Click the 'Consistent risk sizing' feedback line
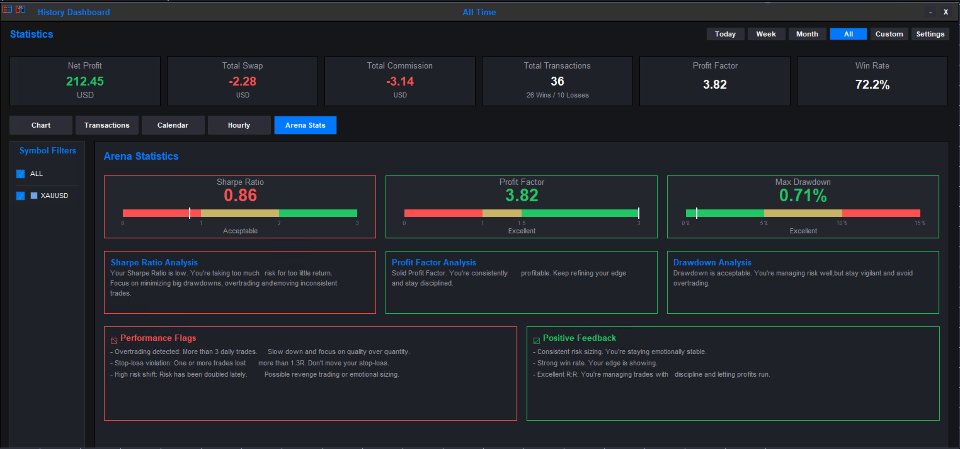The width and height of the screenshot is (960, 449). click(x=620, y=352)
